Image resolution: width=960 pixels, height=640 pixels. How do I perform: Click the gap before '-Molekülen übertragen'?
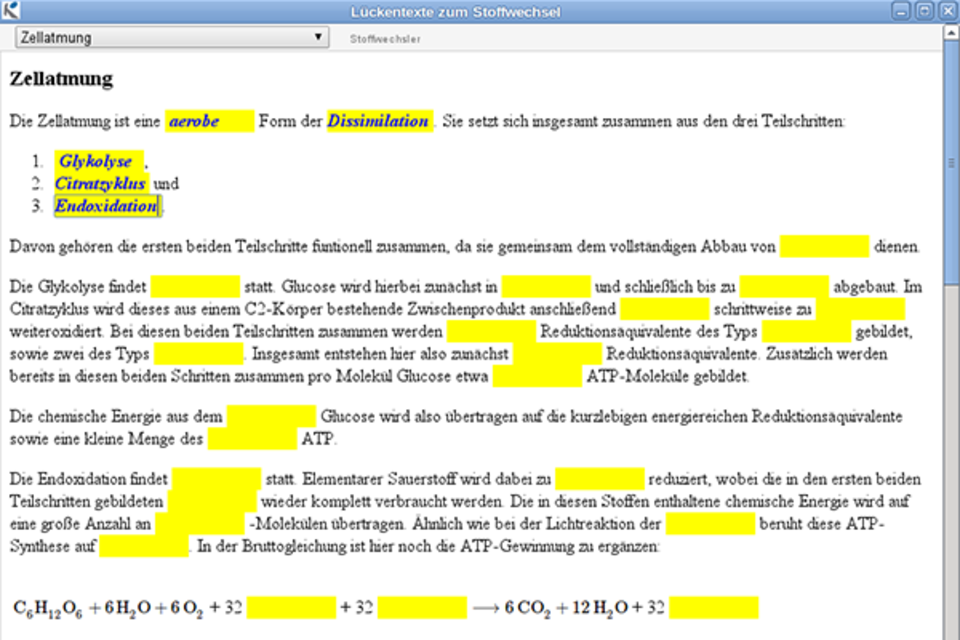coord(200,524)
